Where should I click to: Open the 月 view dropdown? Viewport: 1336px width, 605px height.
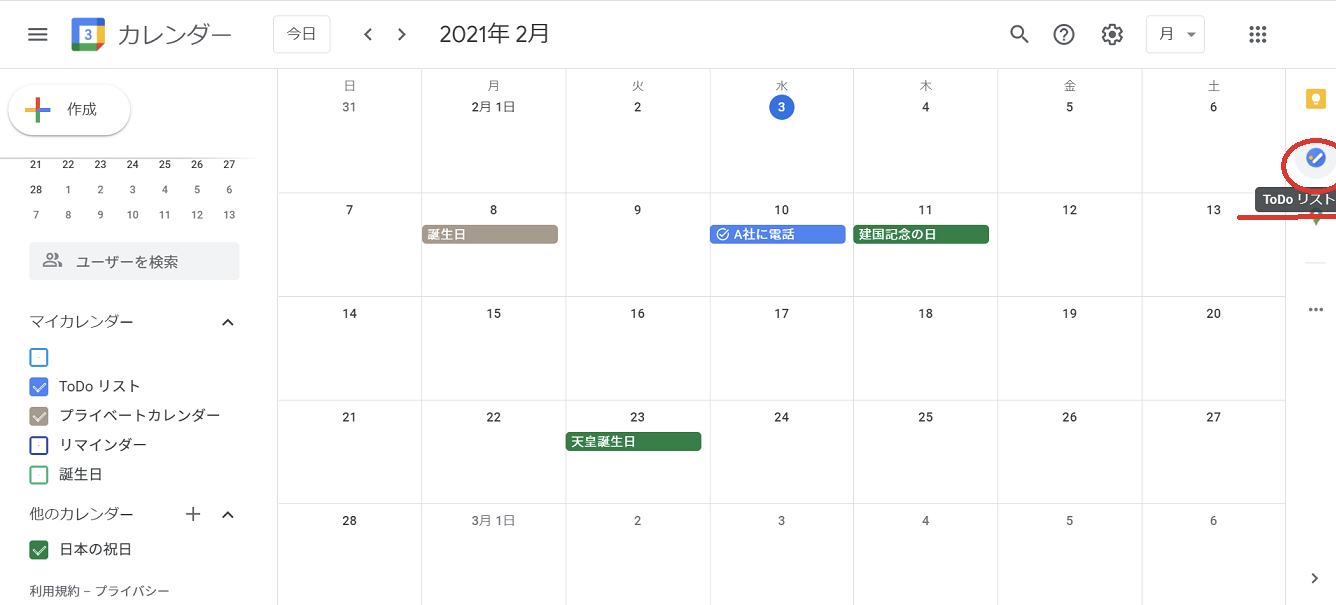(x=1175, y=34)
